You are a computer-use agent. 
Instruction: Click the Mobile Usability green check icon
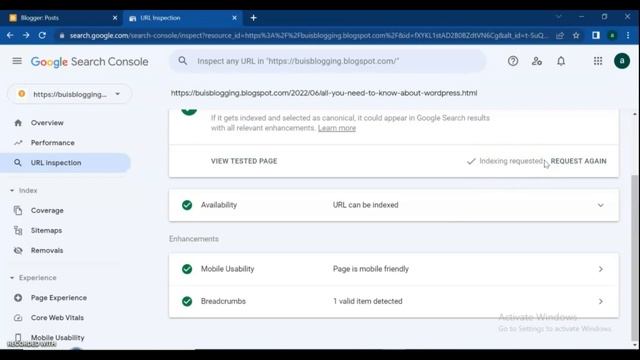187,269
